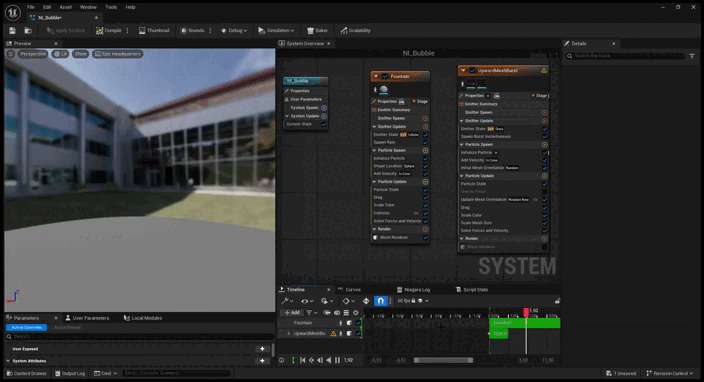
Task: Open the Debug dropdown
Action: click(234, 31)
